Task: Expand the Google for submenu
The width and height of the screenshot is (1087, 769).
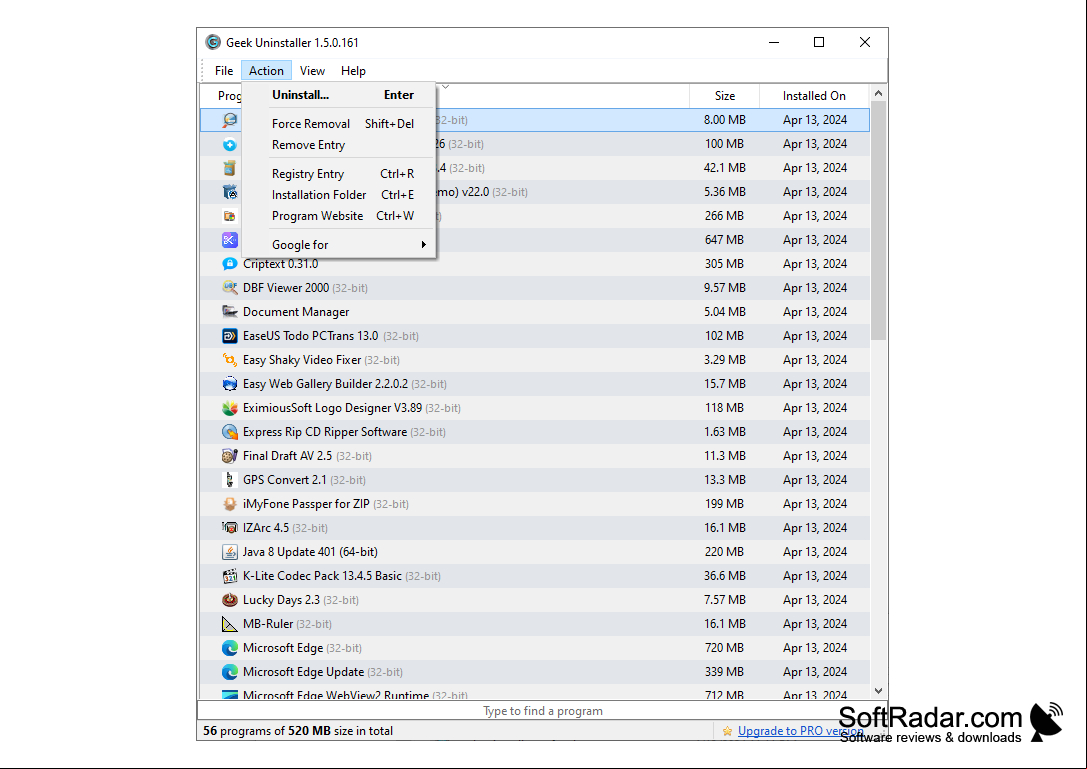Action: (x=339, y=245)
